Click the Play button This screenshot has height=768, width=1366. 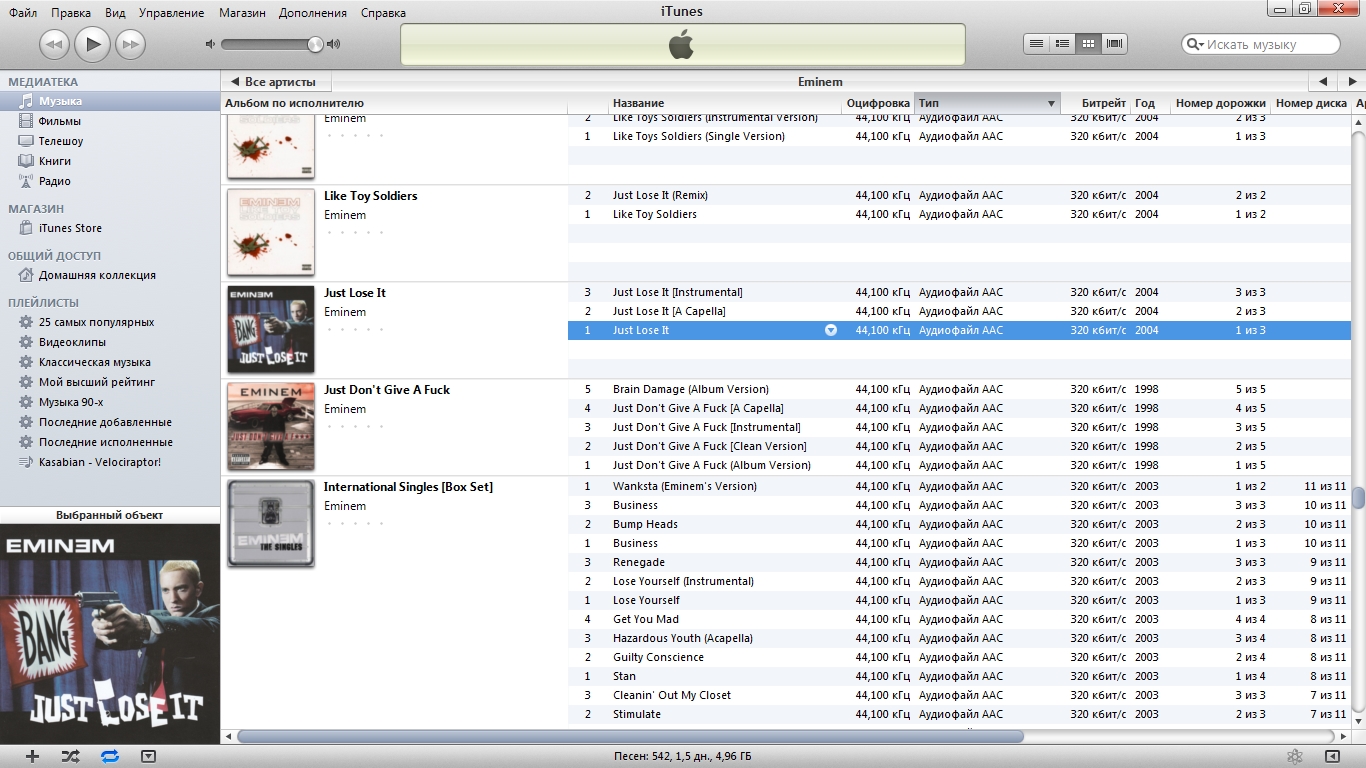pyautogui.click(x=92, y=43)
